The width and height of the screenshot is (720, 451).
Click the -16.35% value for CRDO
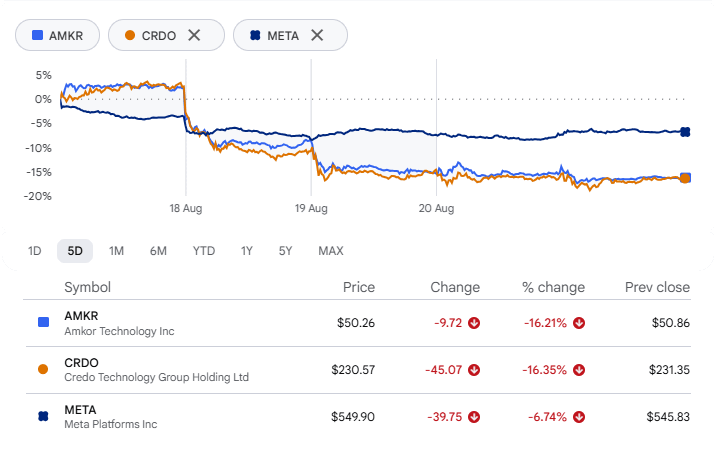[545, 370]
